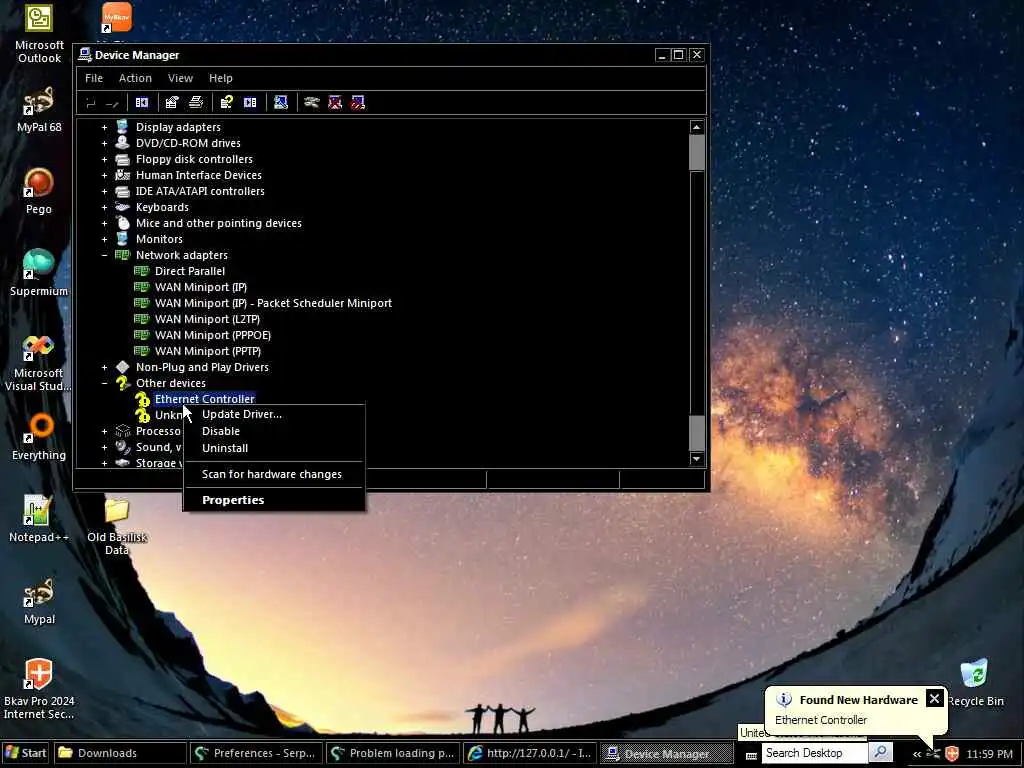
Task: Click the tree scrollbar's up arrow
Action: click(x=697, y=127)
